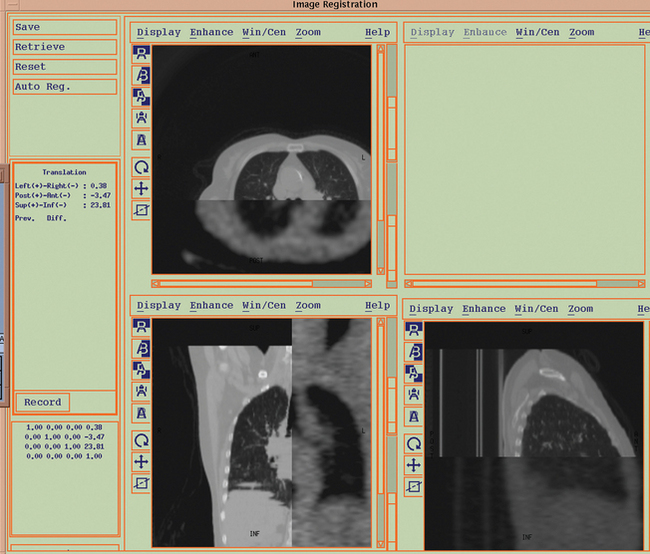The height and width of the screenshot is (554, 650).
Task: Toggle the 'A' overlay icon in axial panel
Action: click(141, 140)
